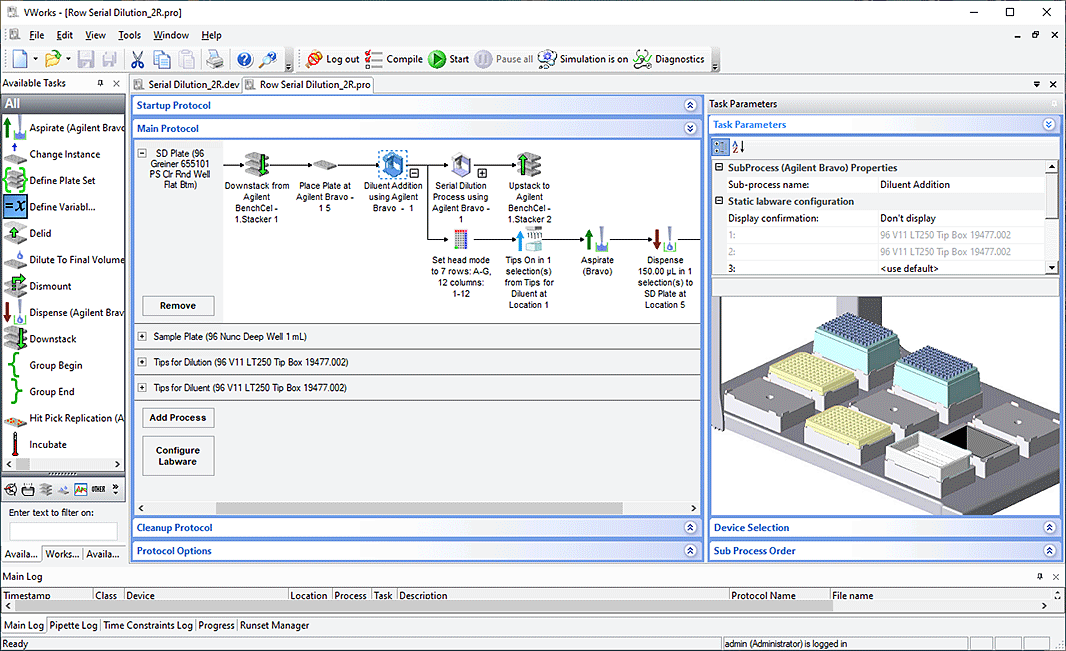Click the Aspirate (Bravo) step in protocol
Image resolution: width=1066 pixels, height=651 pixels.
coord(596,239)
